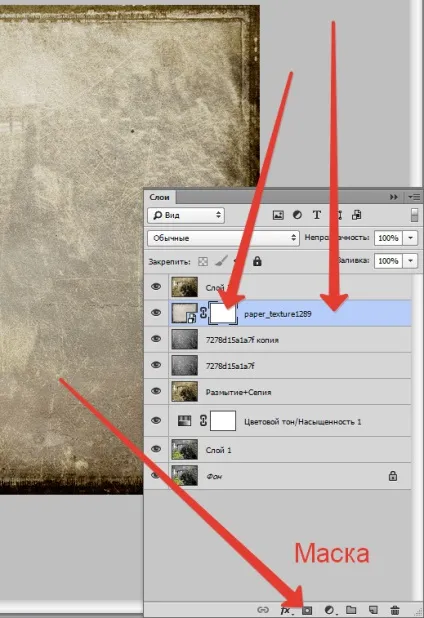Filter layers by type (T) icon
Image resolution: width=424 pixels, height=618 pixels.
point(316,215)
